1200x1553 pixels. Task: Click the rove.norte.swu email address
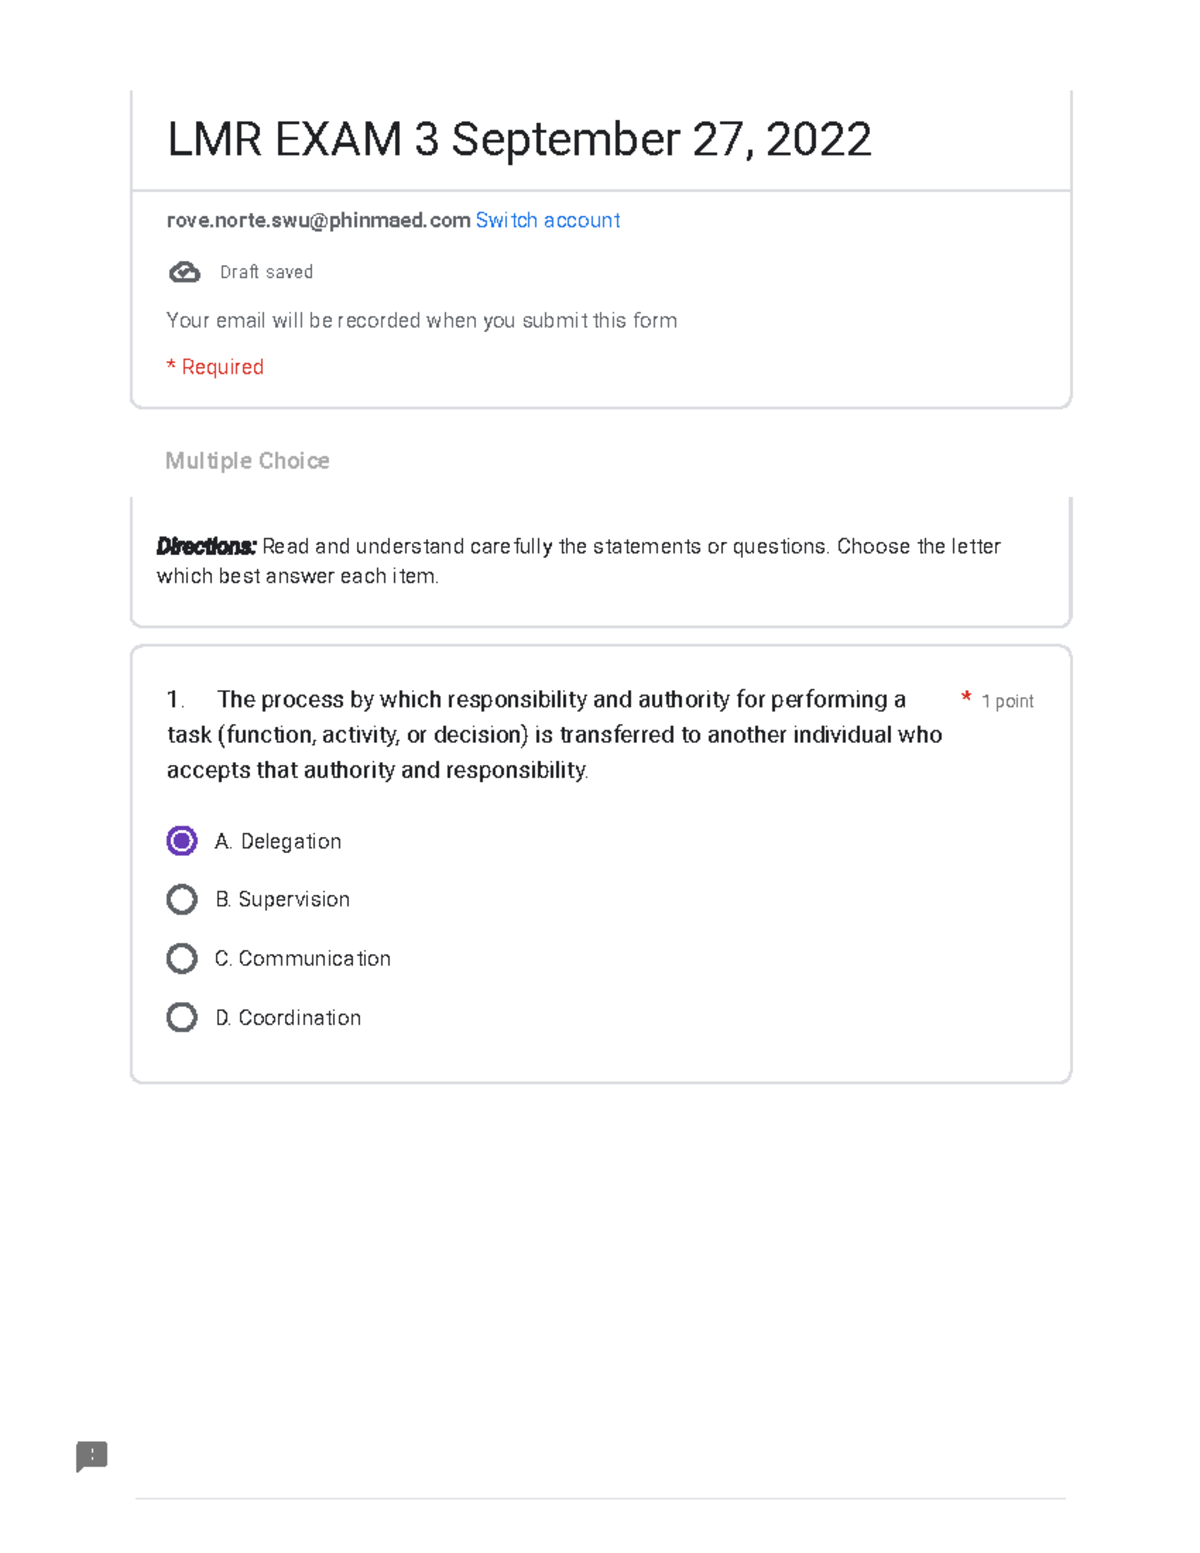point(318,220)
